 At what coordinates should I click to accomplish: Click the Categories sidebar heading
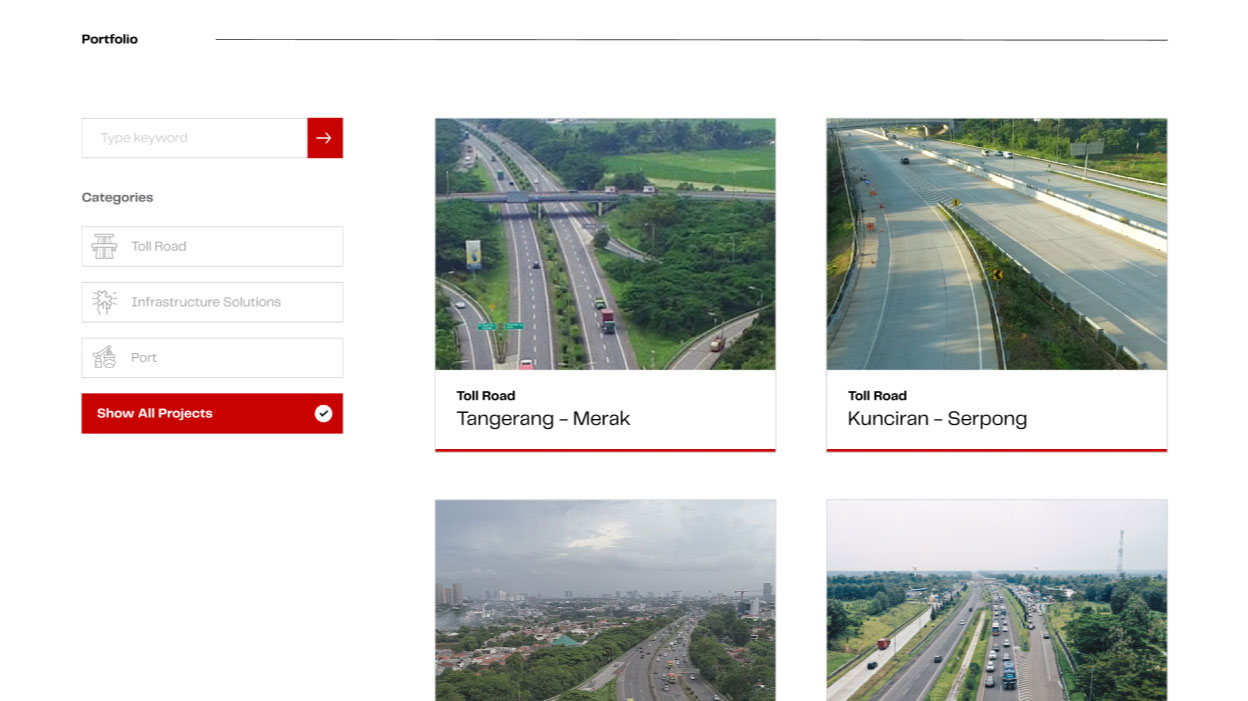(118, 198)
